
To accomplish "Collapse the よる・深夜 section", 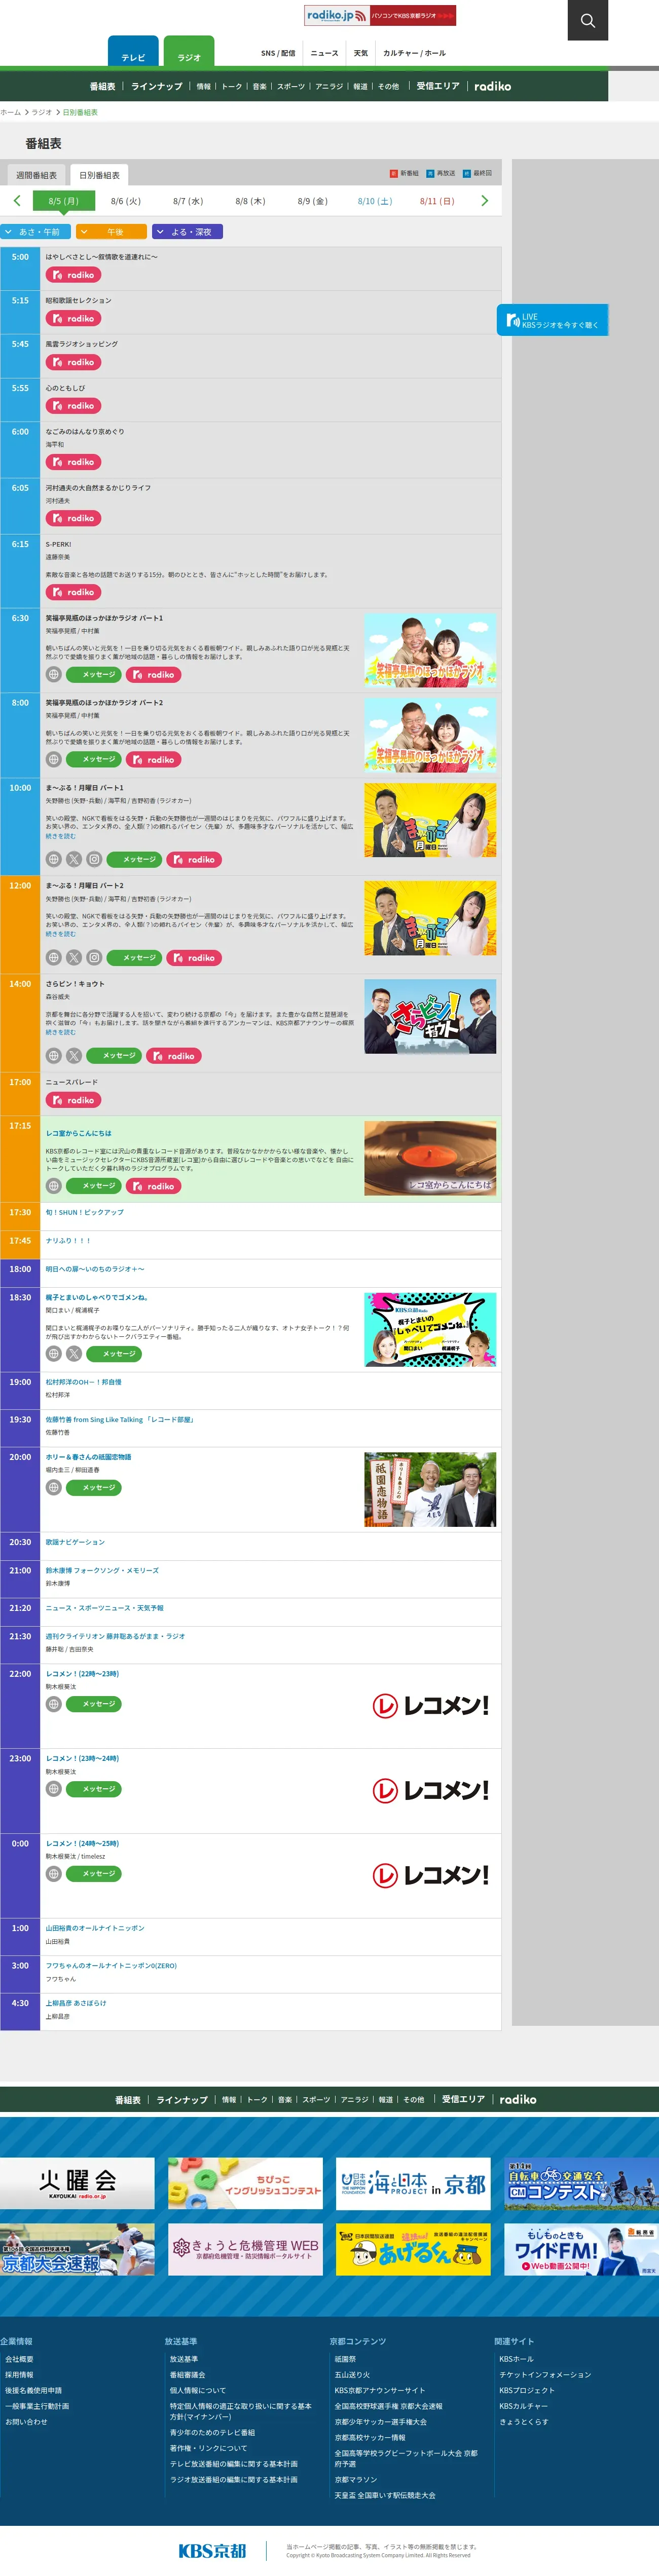I will [187, 232].
